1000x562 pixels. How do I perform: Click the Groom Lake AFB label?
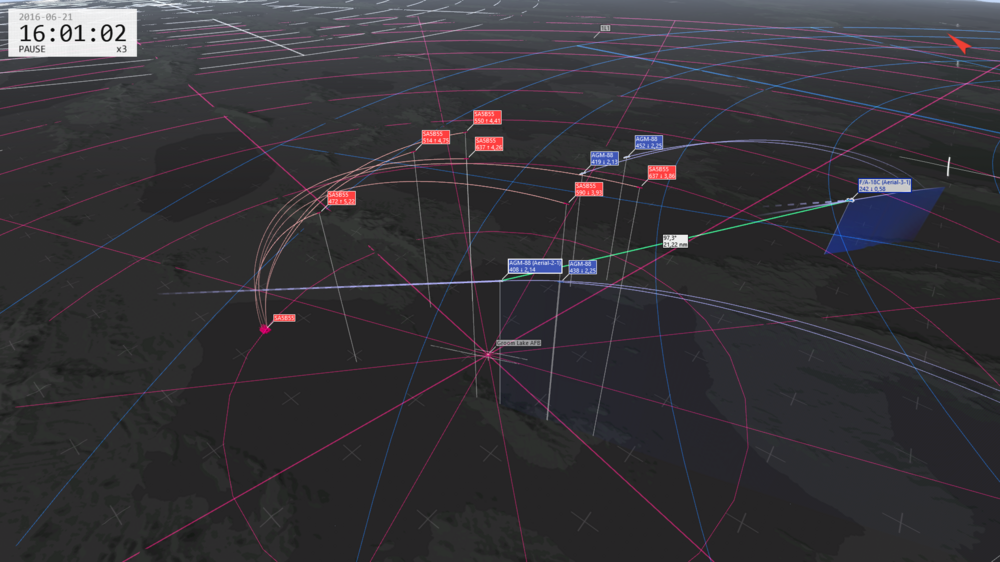click(518, 343)
